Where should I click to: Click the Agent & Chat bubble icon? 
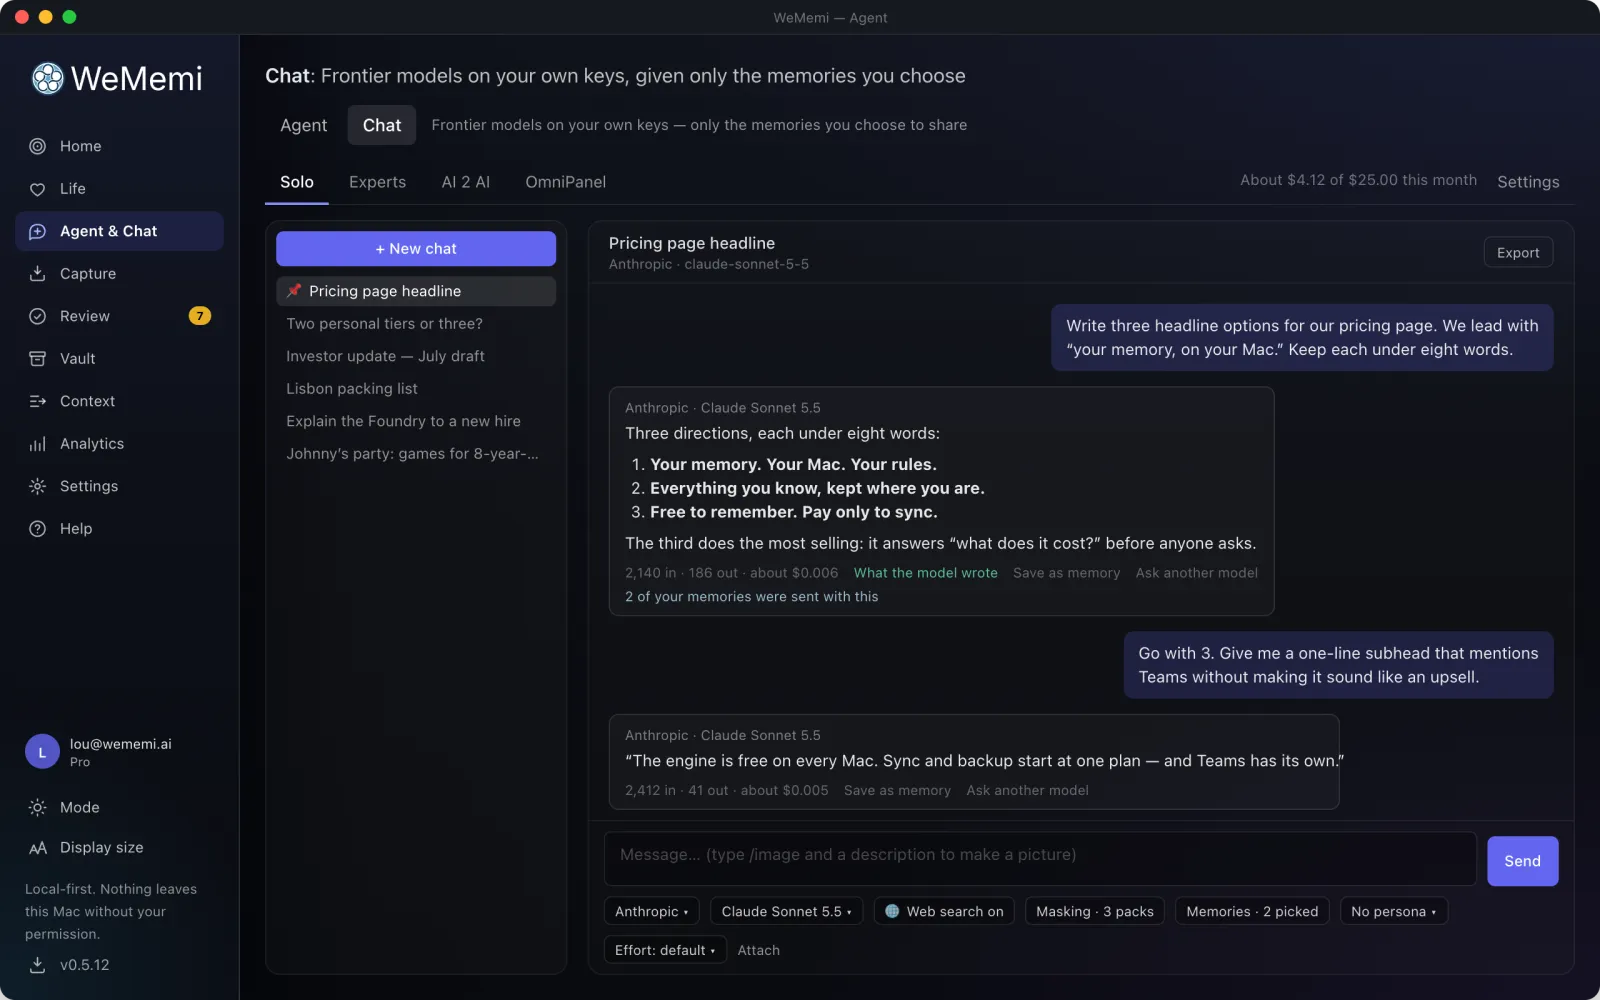tap(38, 231)
